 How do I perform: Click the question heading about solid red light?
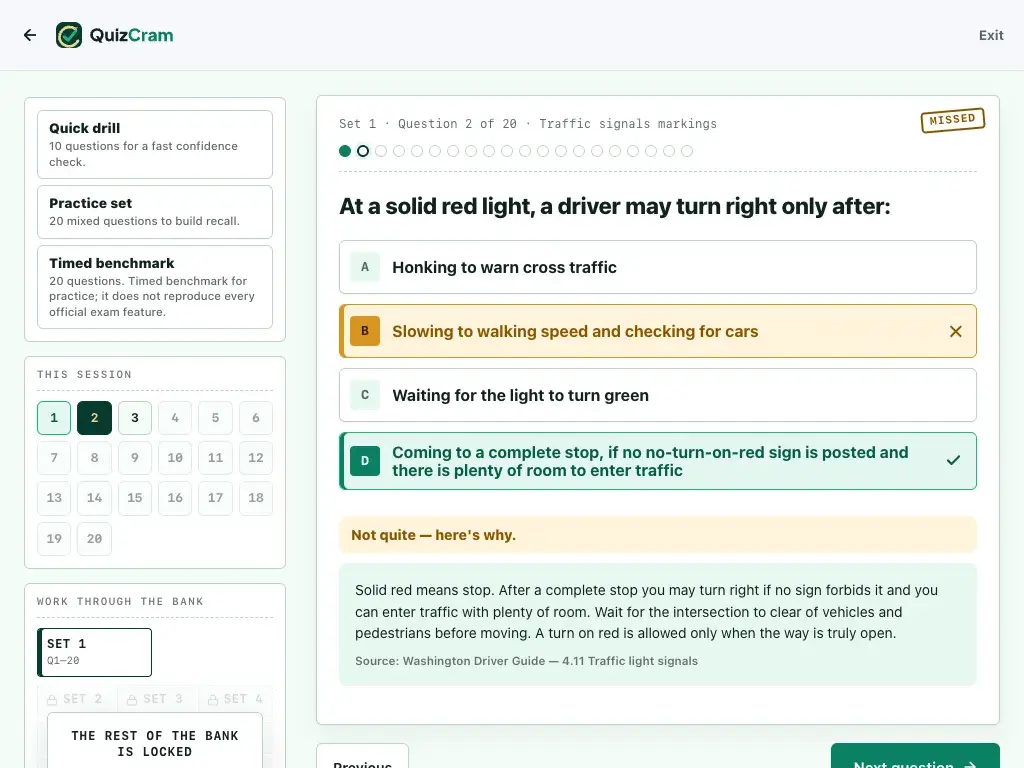(615, 206)
